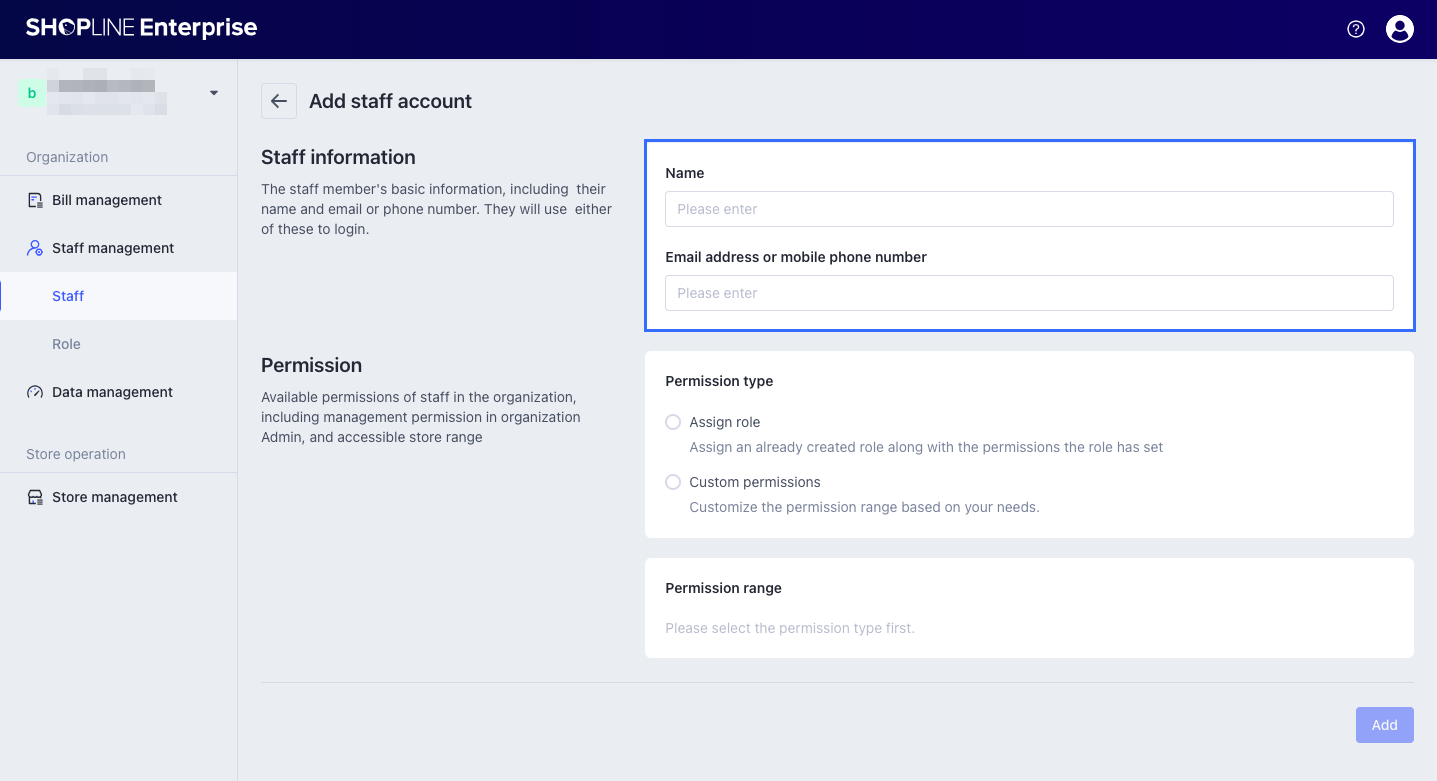
Task: Click the 'Add staff account' page title
Action: point(390,101)
